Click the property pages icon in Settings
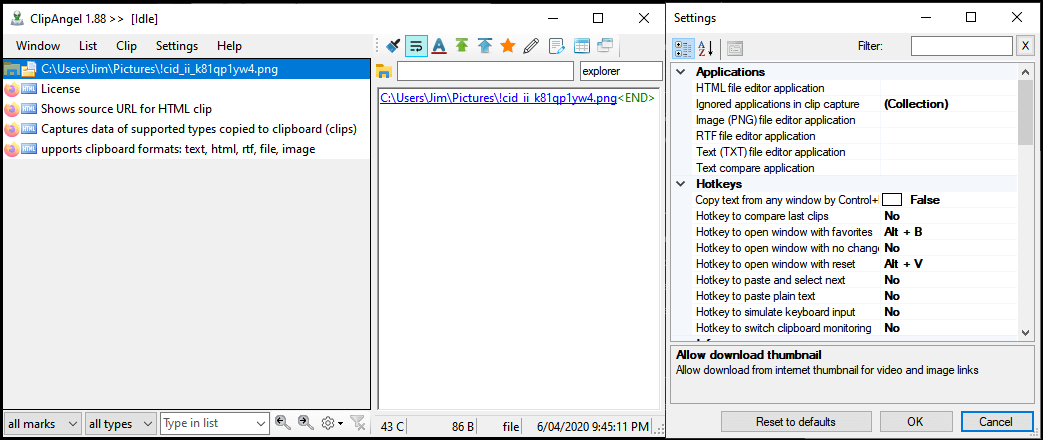The width and height of the screenshot is (1043, 440). (734, 48)
